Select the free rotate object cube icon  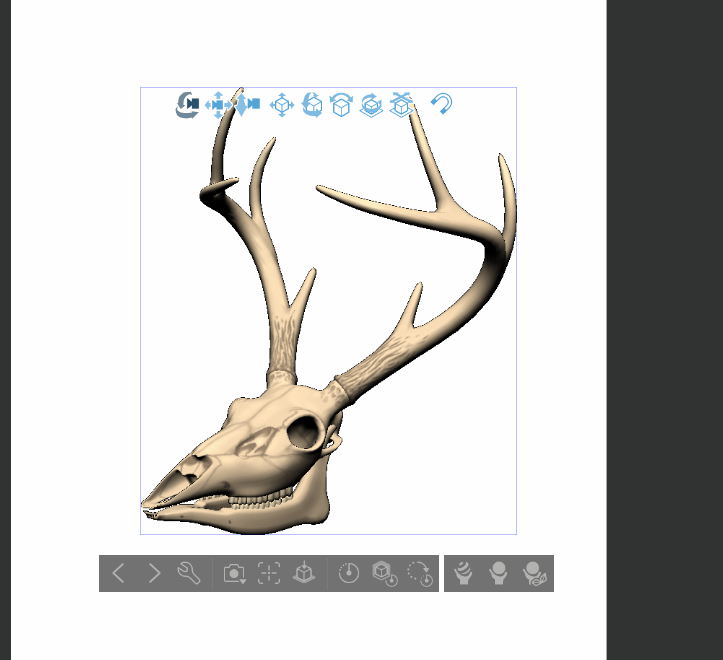(312, 105)
